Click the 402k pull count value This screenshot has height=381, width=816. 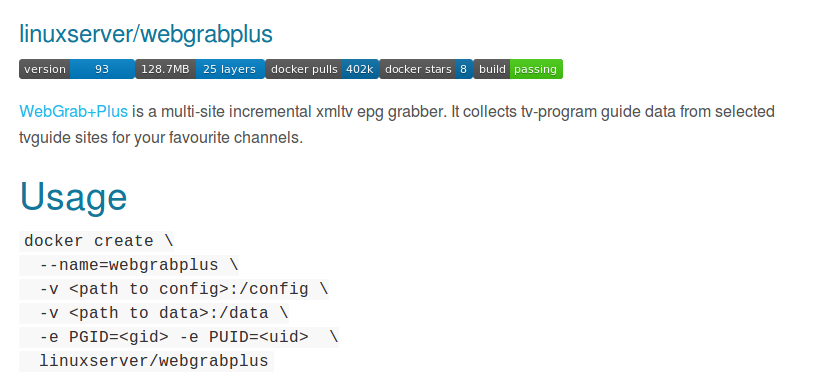(360, 69)
